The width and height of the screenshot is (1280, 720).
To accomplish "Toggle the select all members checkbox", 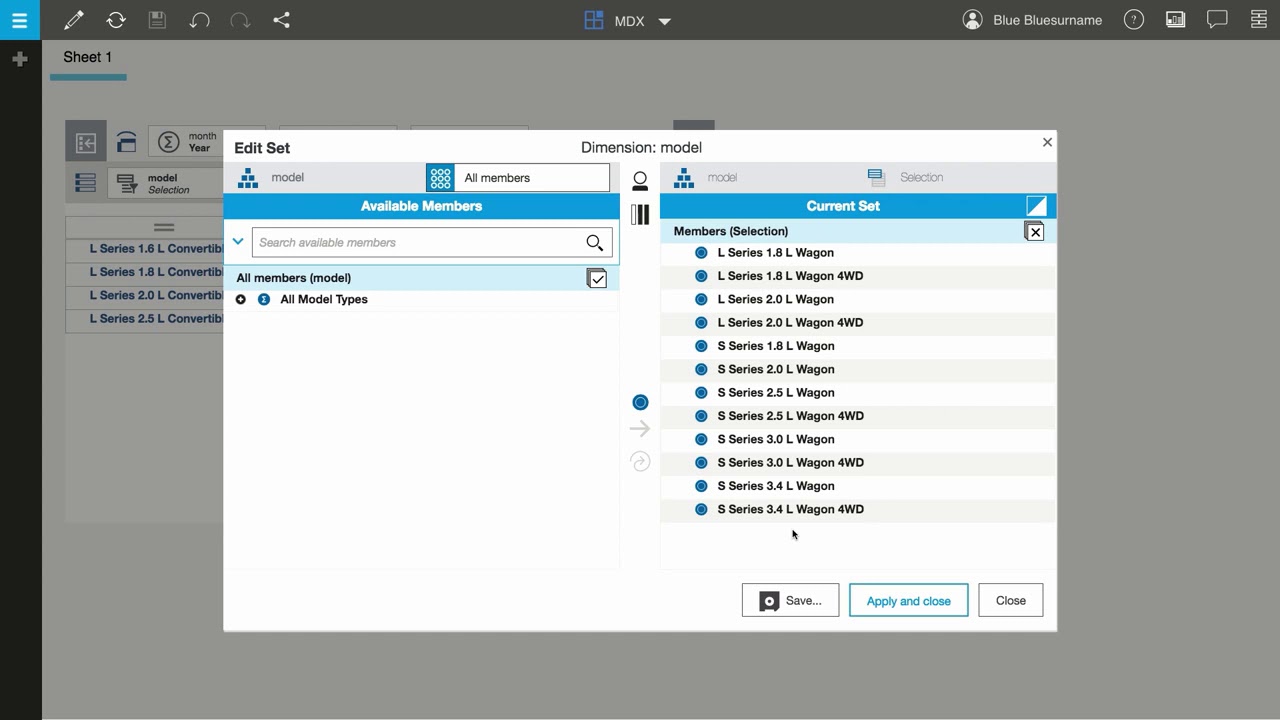I will point(597,278).
